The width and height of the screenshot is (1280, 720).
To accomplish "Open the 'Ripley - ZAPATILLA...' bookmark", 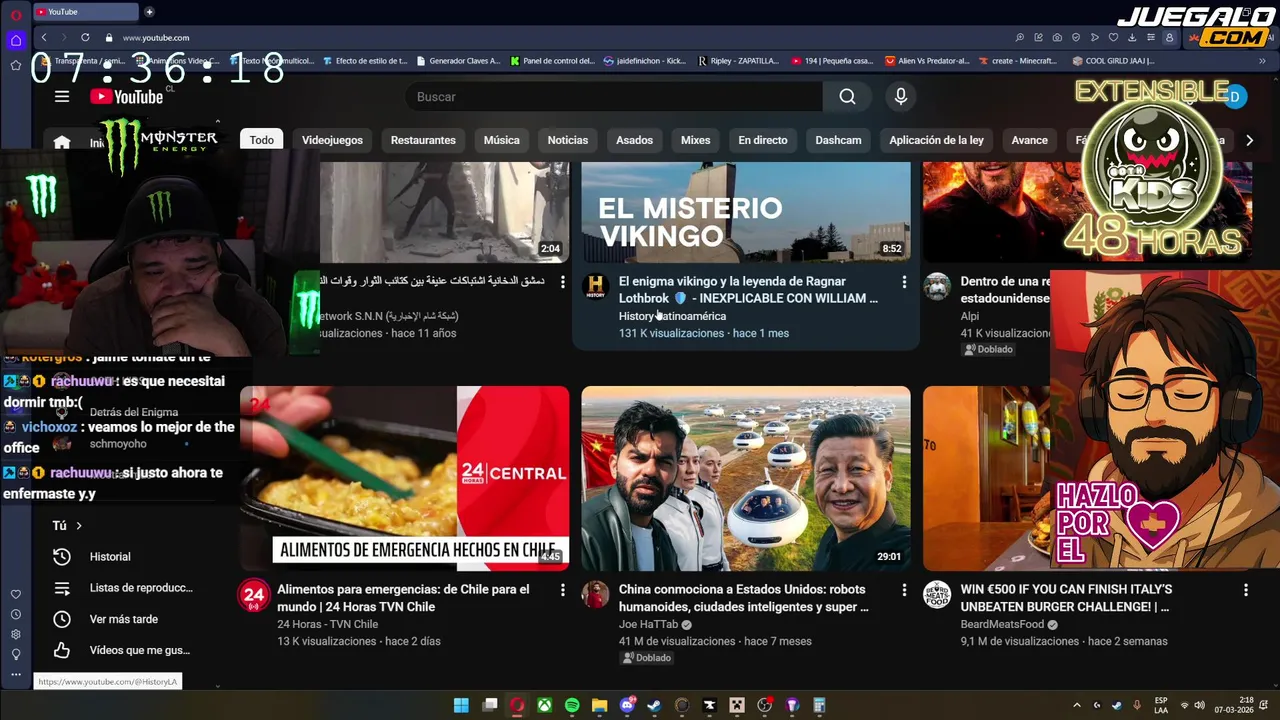I will (x=738, y=61).
